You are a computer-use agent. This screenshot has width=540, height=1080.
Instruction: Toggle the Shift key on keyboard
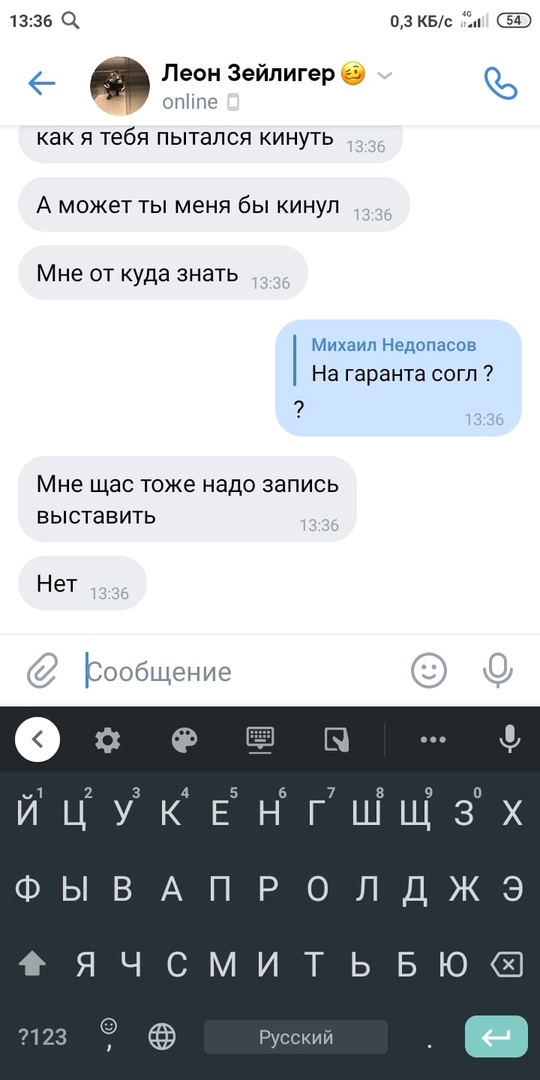coord(32,964)
